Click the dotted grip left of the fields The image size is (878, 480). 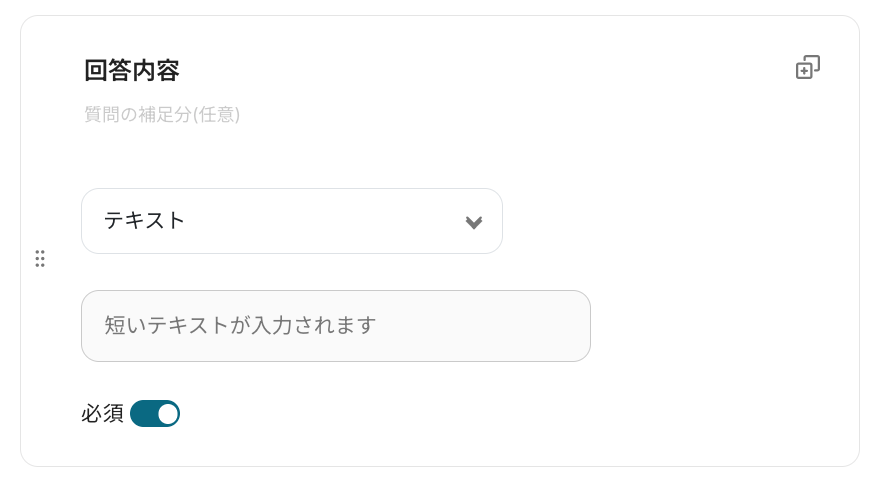(40, 258)
